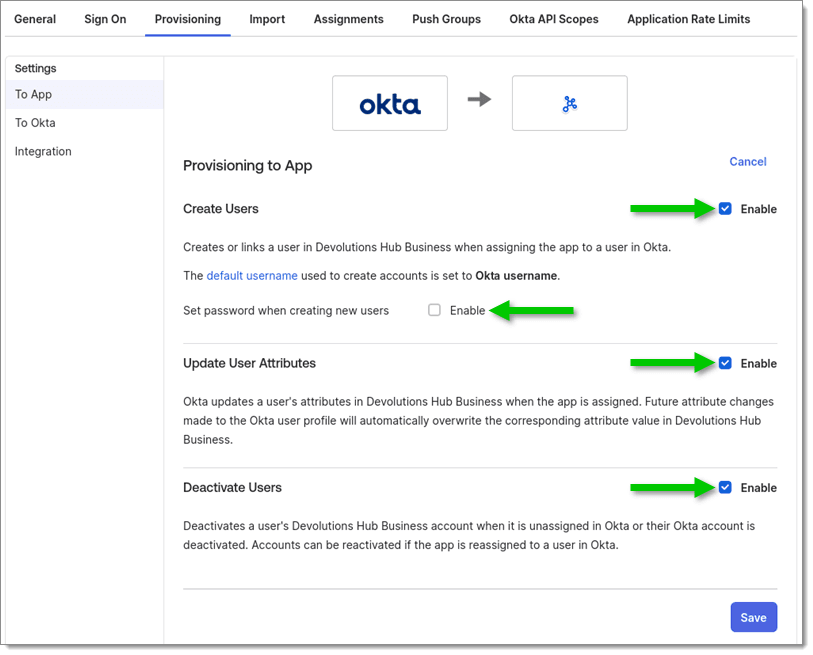Viewport: 813px width, 655px height.
Task: Open the Assignments tab
Action: (x=348, y=19)
